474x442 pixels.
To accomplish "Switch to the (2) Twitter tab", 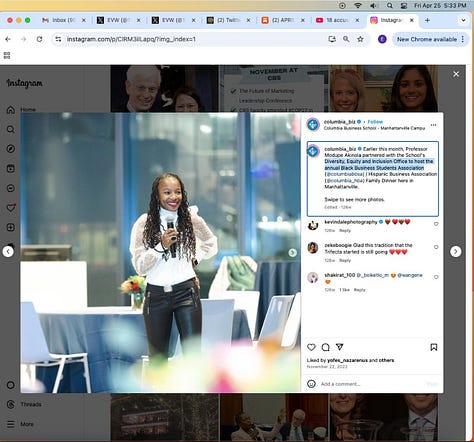I will 228,20.
